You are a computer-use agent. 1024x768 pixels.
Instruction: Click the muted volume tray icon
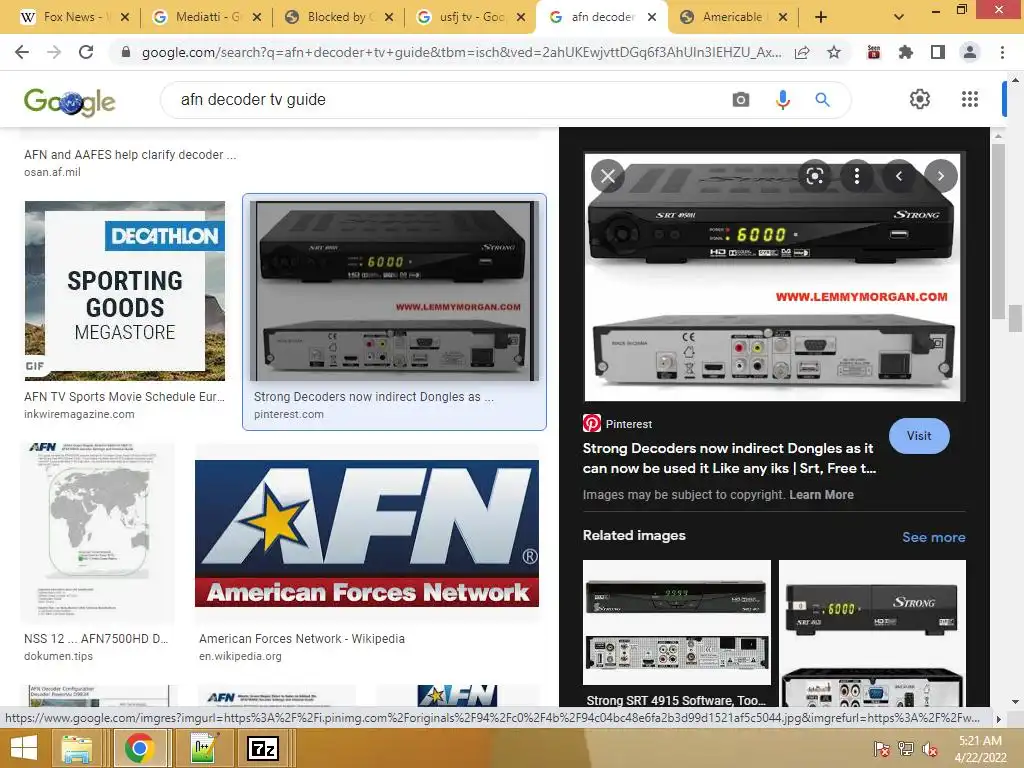point(929,749)
